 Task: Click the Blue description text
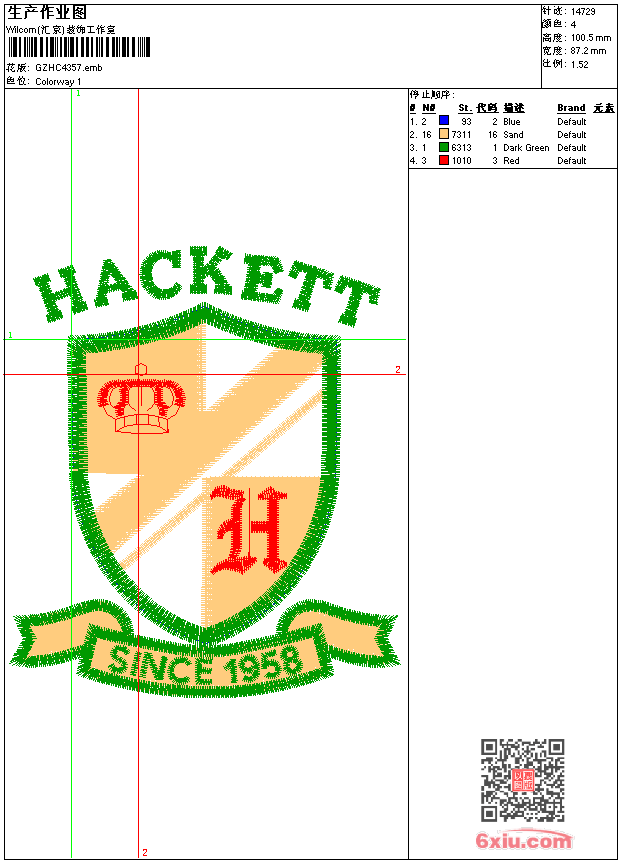(511, 122)
